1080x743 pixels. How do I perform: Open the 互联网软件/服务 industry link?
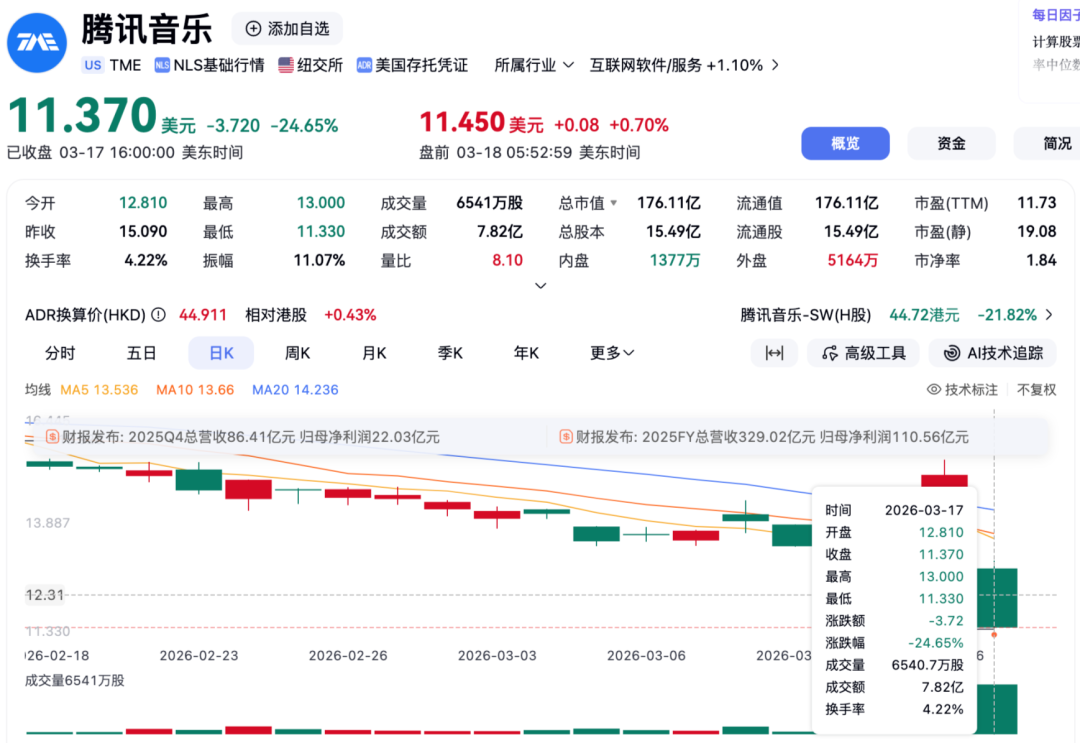point(675,65)
